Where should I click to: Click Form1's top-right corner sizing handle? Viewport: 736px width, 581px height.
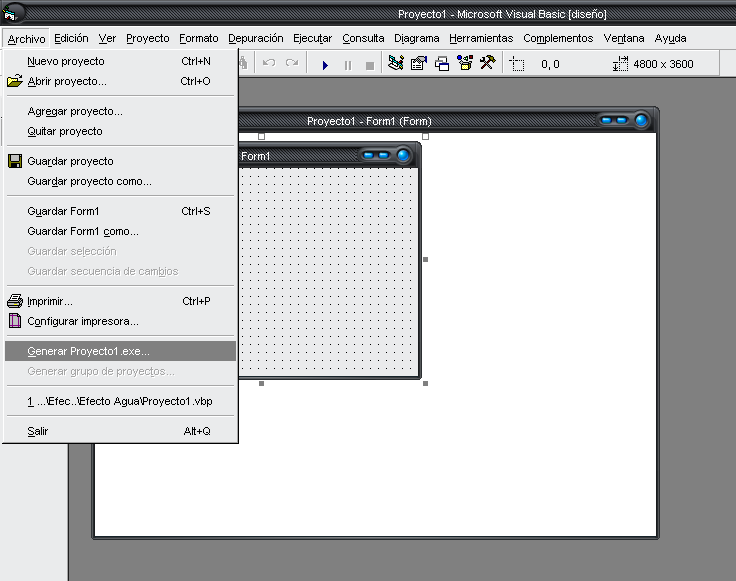click(425, 137)
